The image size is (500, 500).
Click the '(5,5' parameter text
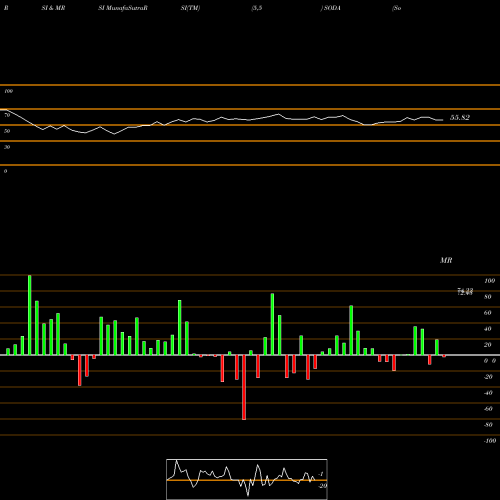tap(257, 8)
